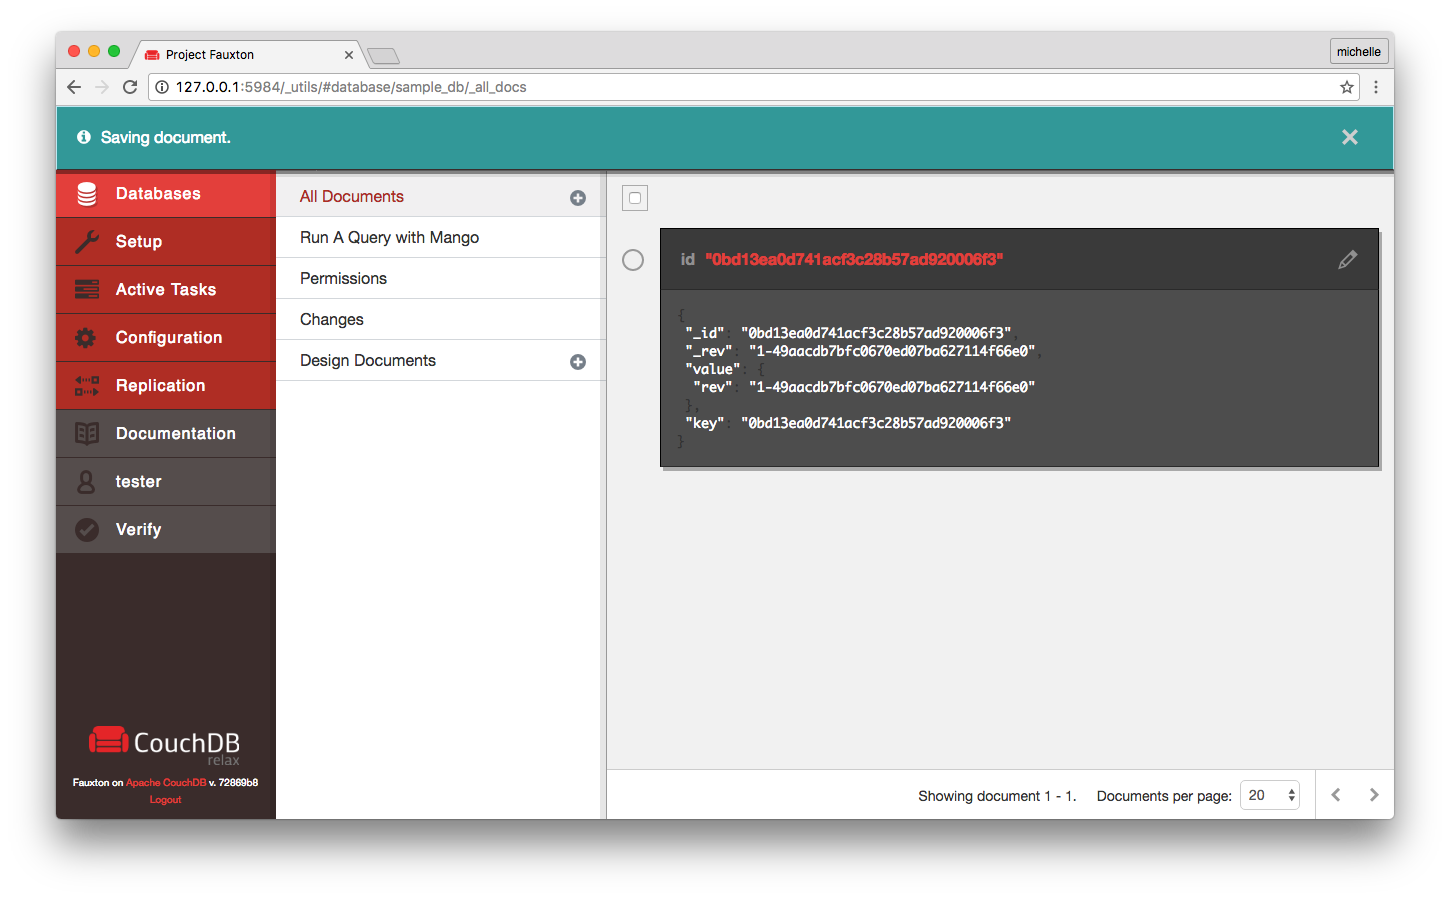Click plus icon next to Design Documents
The height and width of the screenshot is (899, 1450).
tap(578, 362)
